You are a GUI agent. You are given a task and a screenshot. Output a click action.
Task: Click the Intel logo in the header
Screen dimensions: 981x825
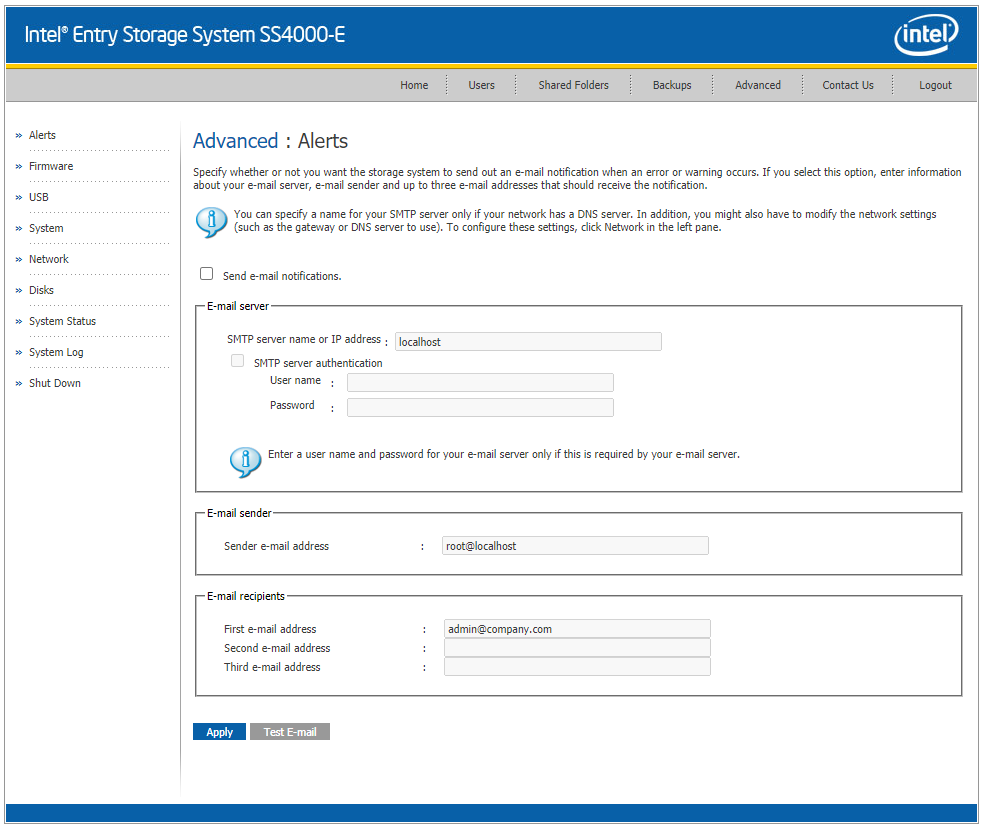[x=926, y=34]
